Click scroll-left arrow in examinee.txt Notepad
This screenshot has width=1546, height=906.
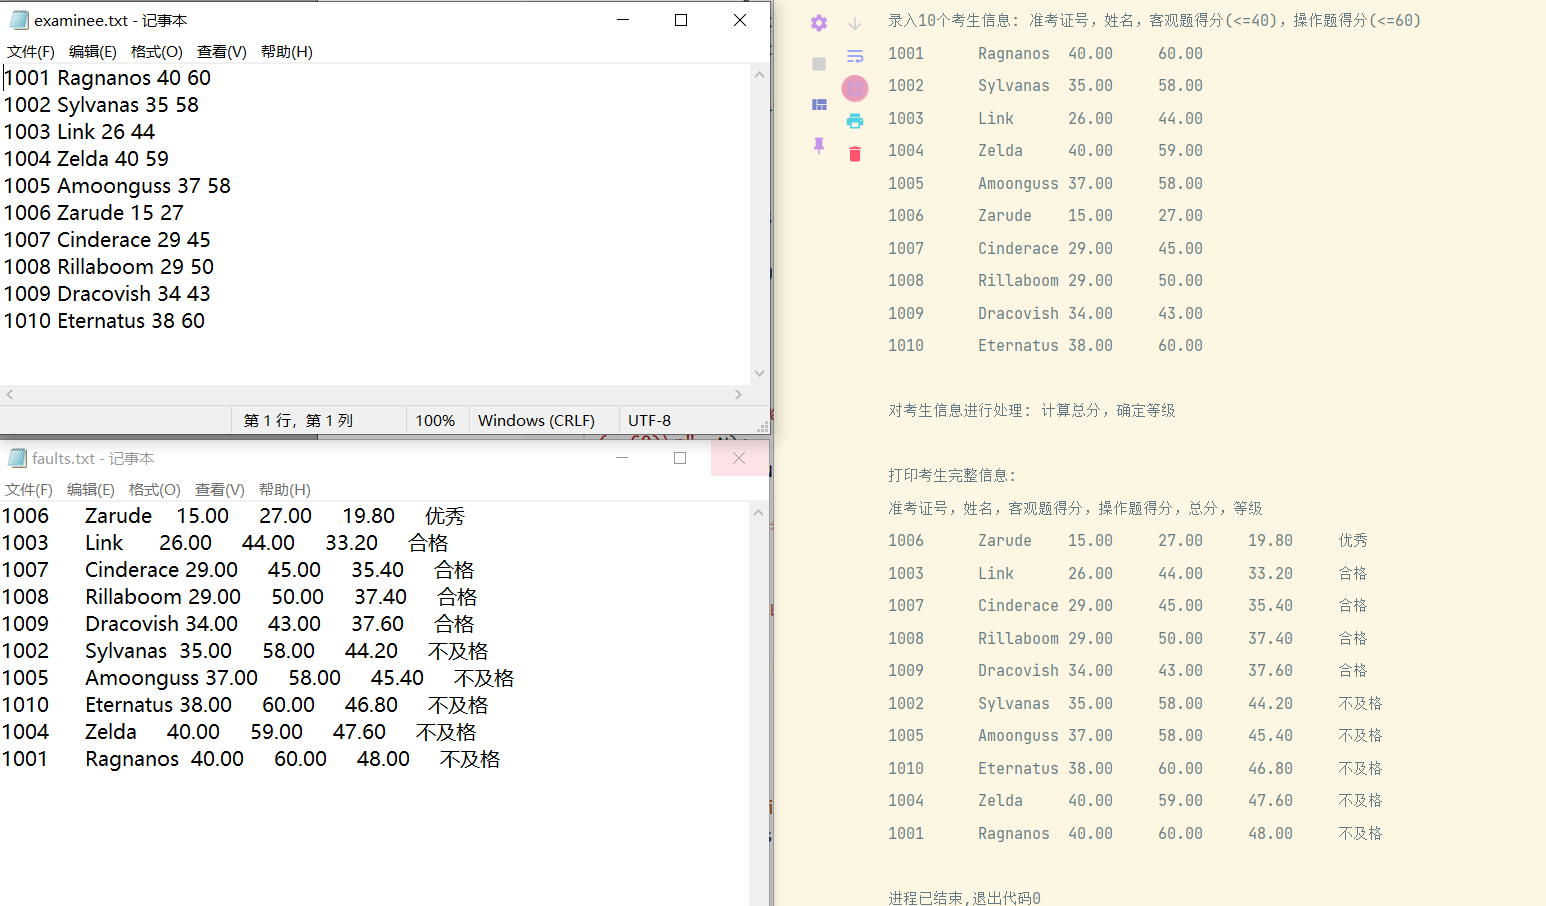point(10,395)
